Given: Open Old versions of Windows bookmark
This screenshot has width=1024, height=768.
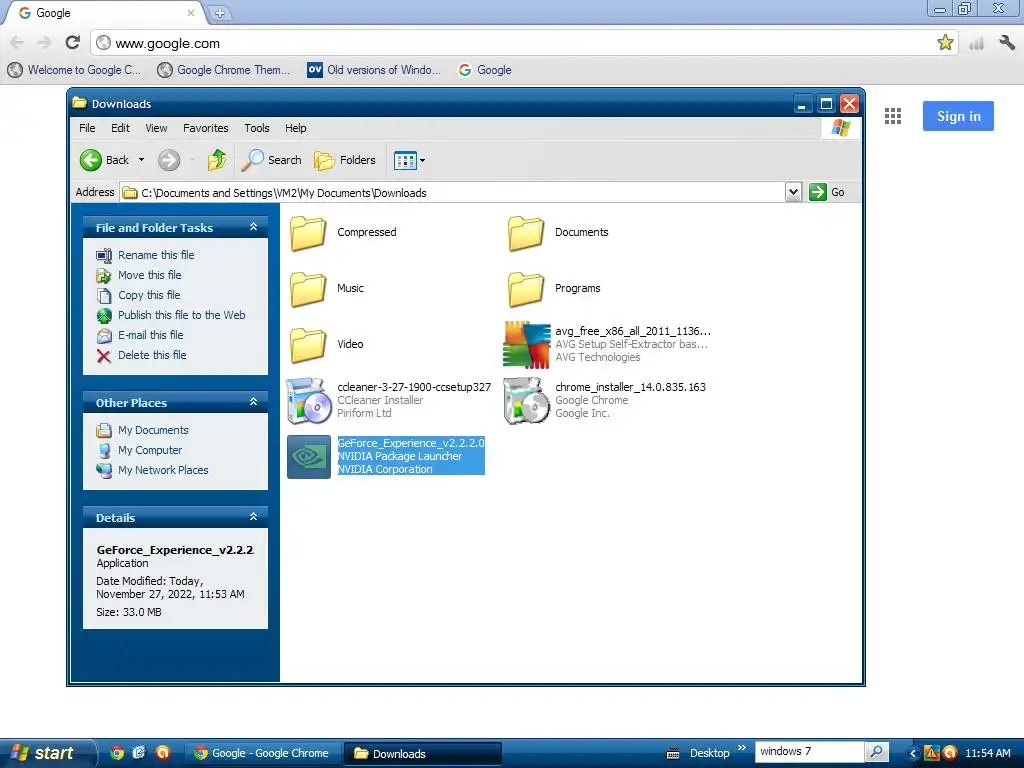Looking at the screenshot, I should click(x=374, y=70).
